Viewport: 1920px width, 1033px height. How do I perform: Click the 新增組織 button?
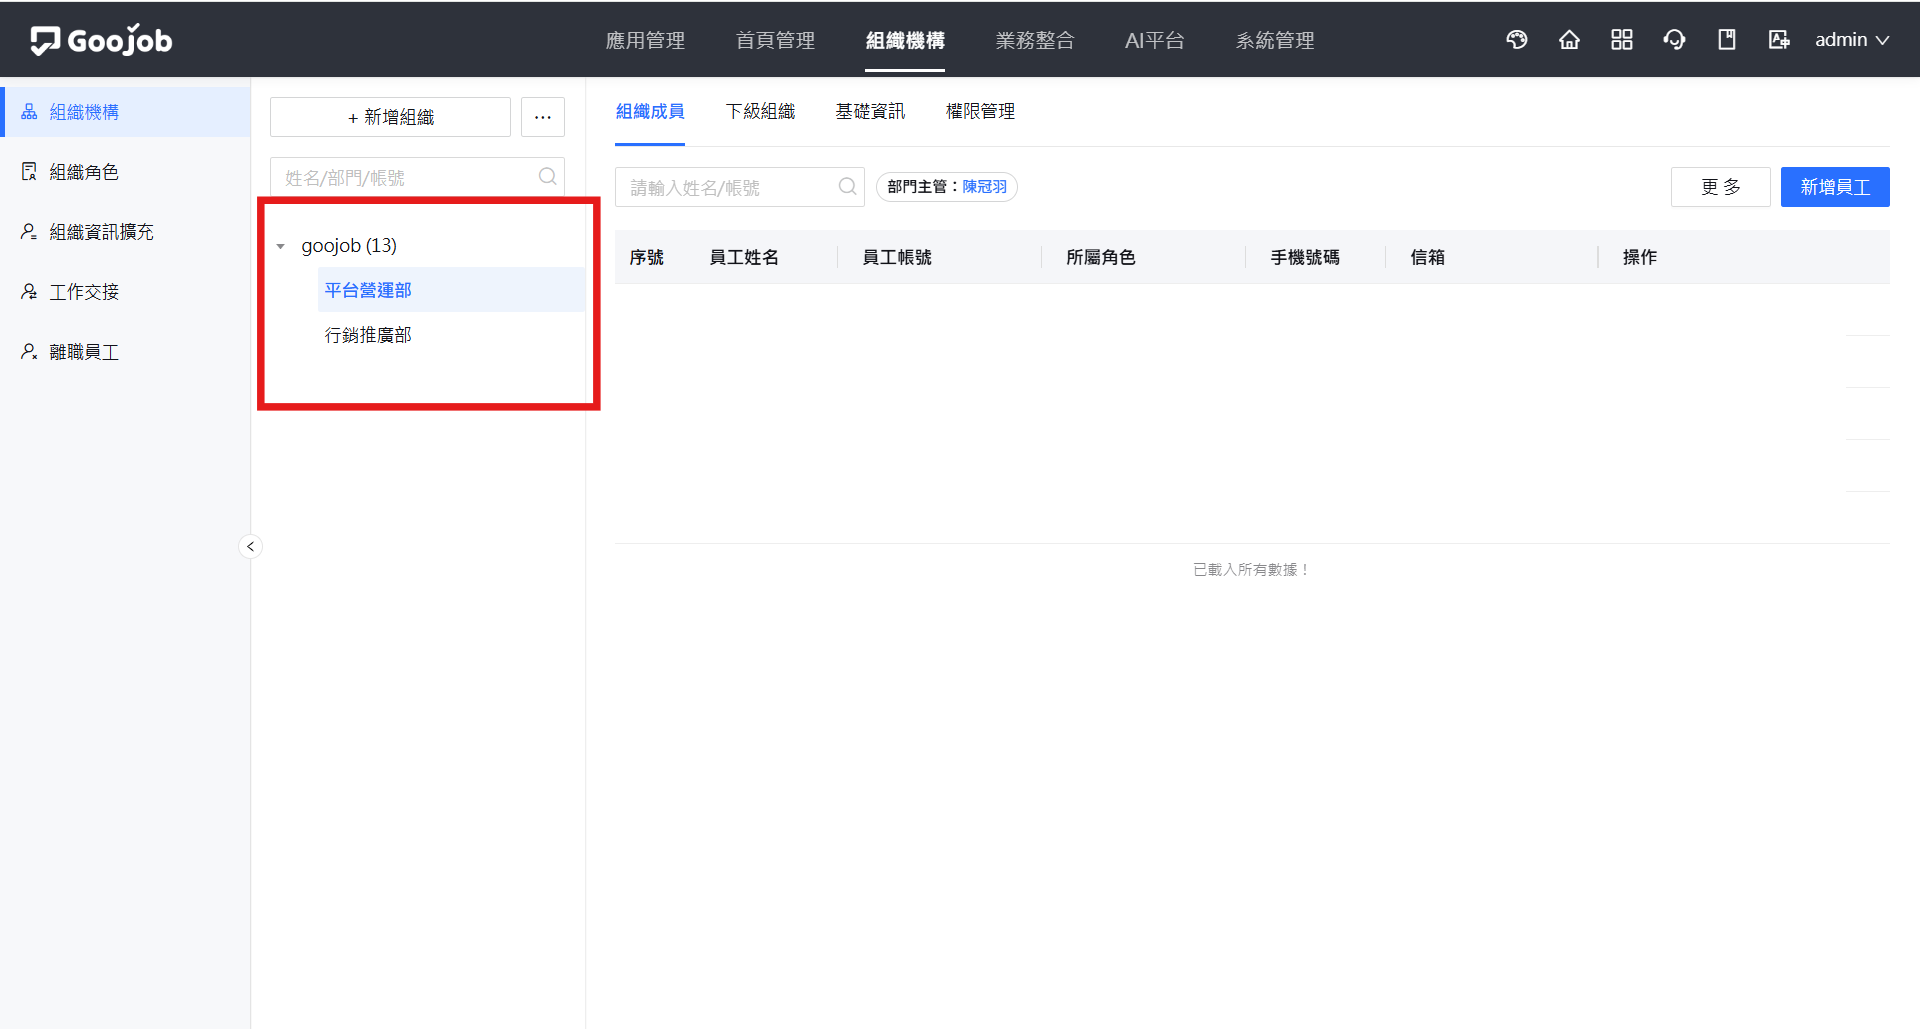(390, 117)
